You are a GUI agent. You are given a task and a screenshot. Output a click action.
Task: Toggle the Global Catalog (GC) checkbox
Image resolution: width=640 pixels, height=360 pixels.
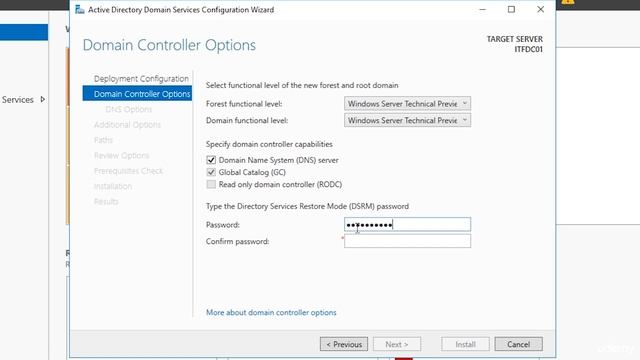(211, 172)
